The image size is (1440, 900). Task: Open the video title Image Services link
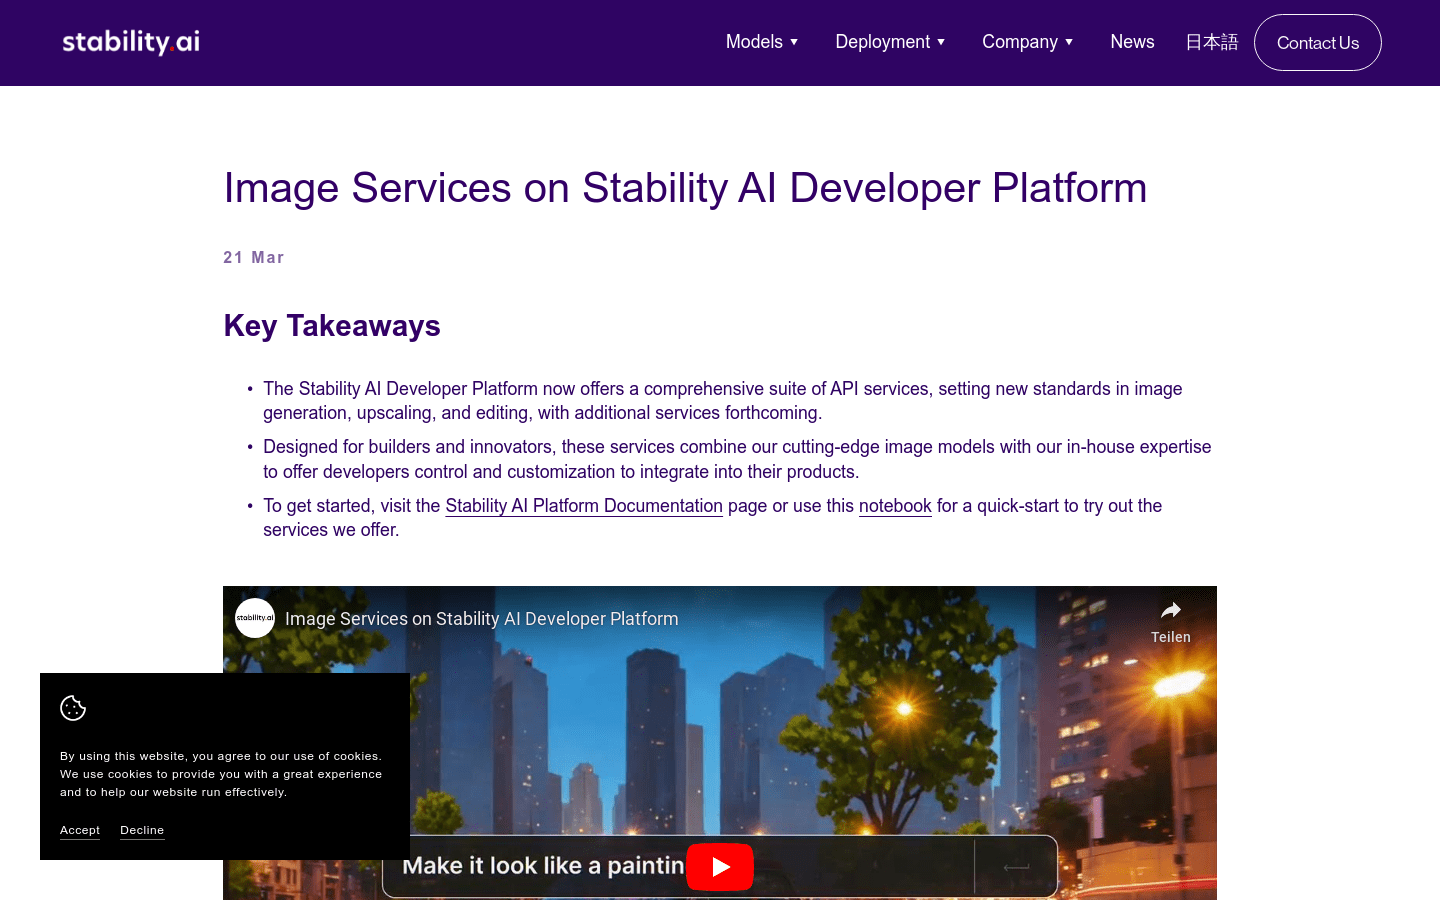pos(482,619)
